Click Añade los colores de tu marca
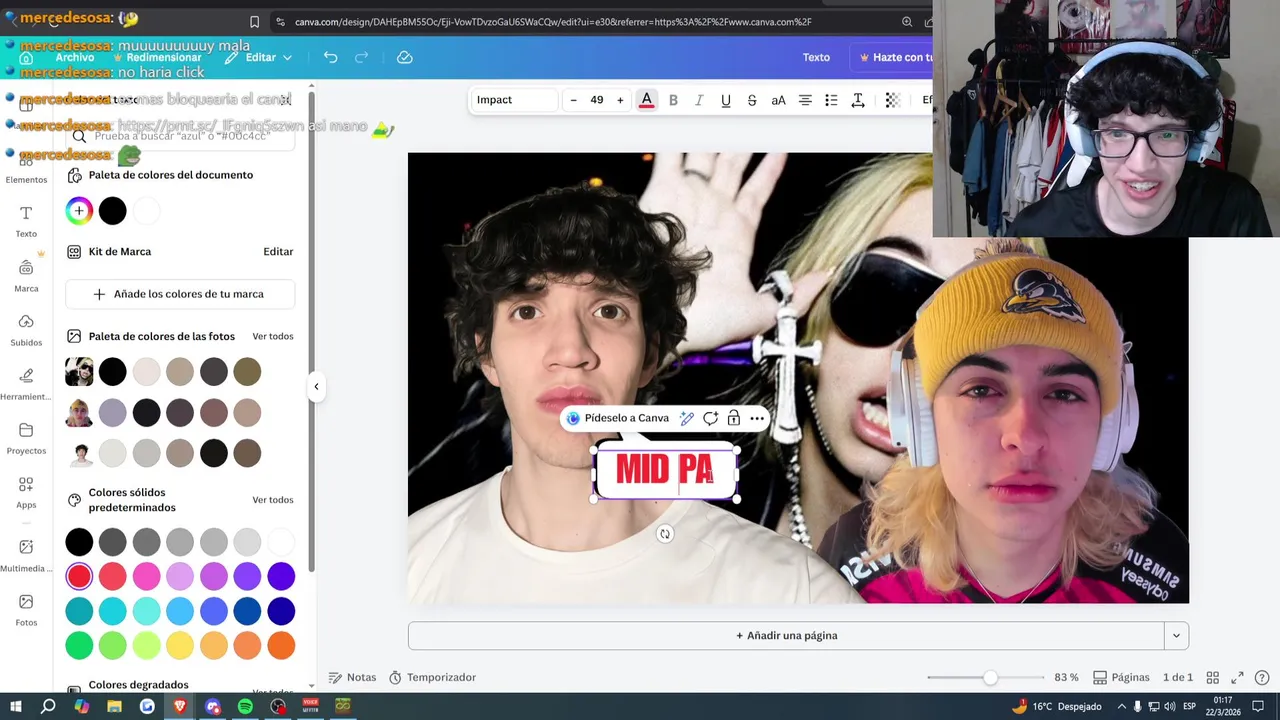 click(x=179, y=294)
